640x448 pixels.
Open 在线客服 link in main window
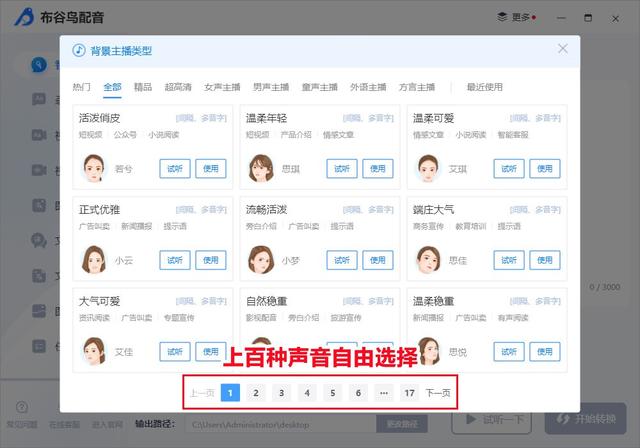(x=64, y=424)
